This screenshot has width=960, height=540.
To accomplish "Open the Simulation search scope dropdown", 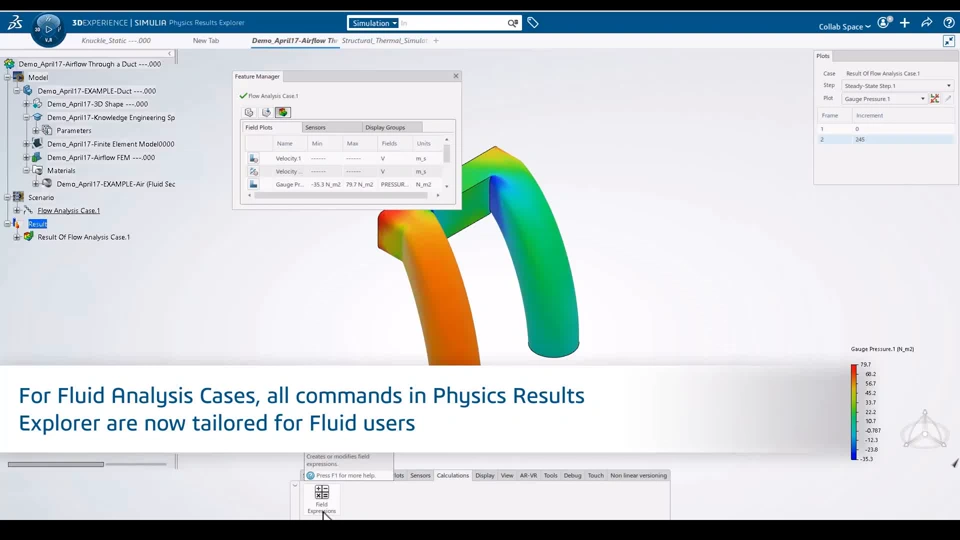I will [374, 23].
